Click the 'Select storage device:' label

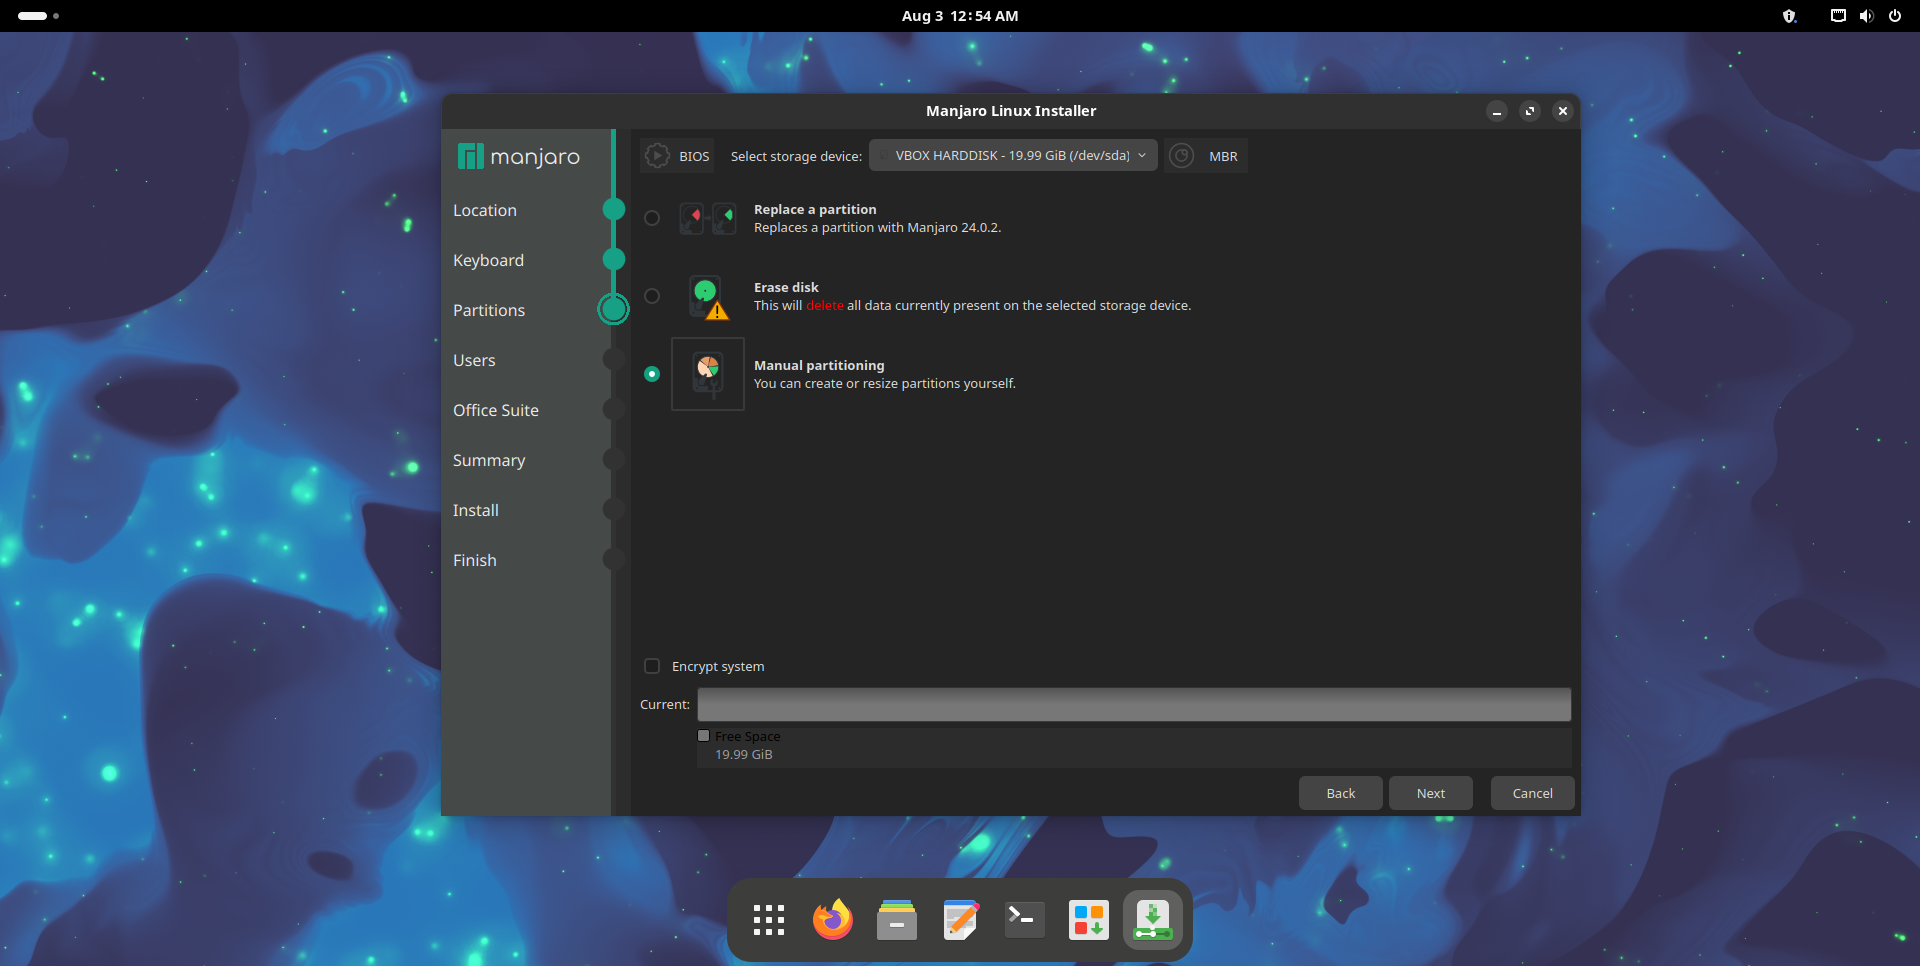[796, 156]
